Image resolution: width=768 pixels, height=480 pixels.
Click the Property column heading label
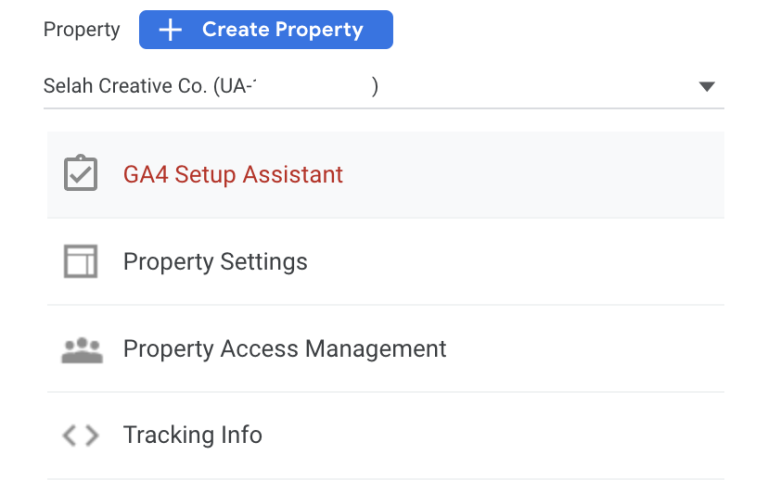pos(81,30)
